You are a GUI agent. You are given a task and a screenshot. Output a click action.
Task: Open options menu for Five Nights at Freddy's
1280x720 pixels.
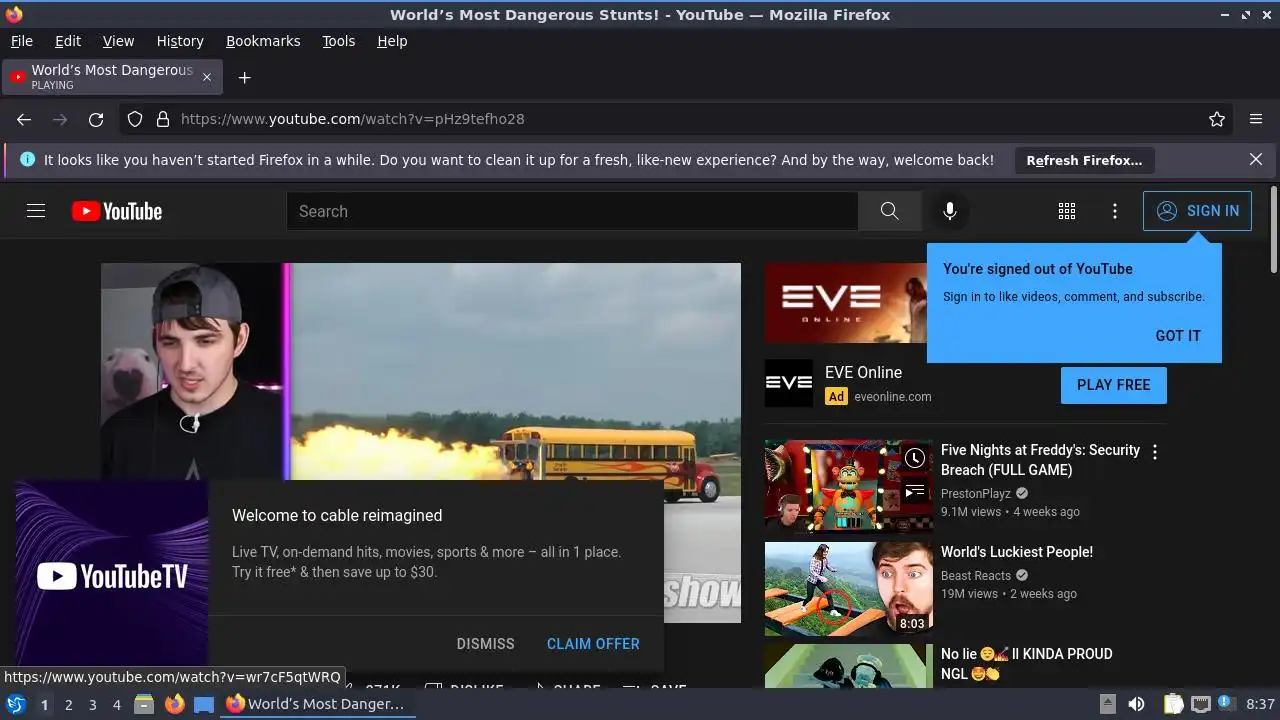pos(1154,452)
